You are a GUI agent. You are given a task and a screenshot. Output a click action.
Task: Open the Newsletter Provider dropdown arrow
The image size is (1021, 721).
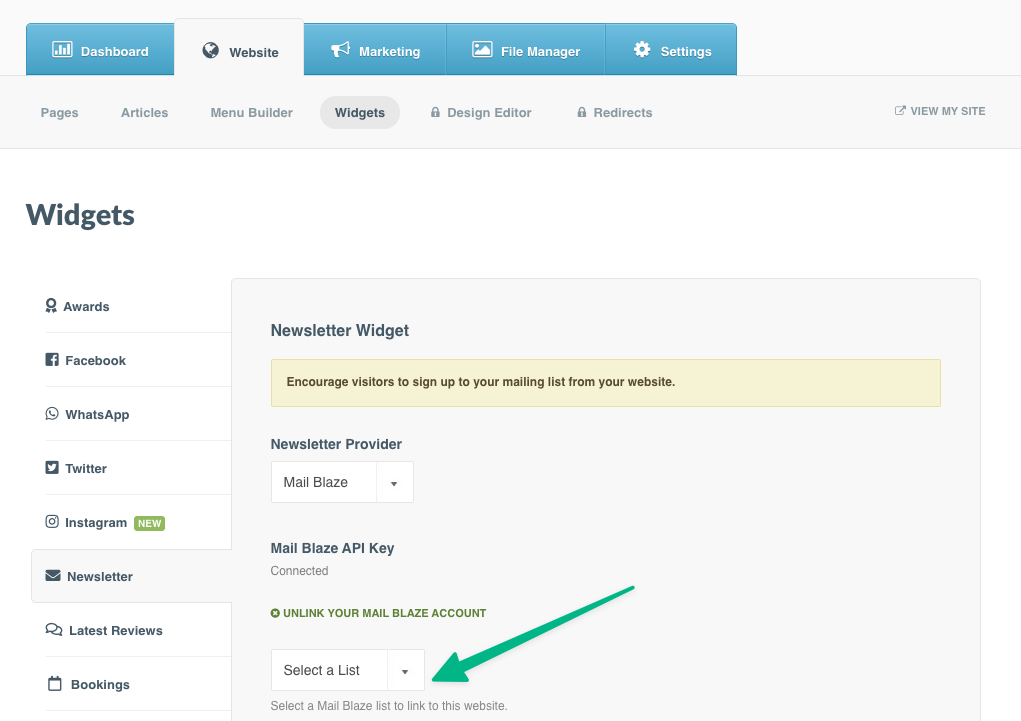394,483
